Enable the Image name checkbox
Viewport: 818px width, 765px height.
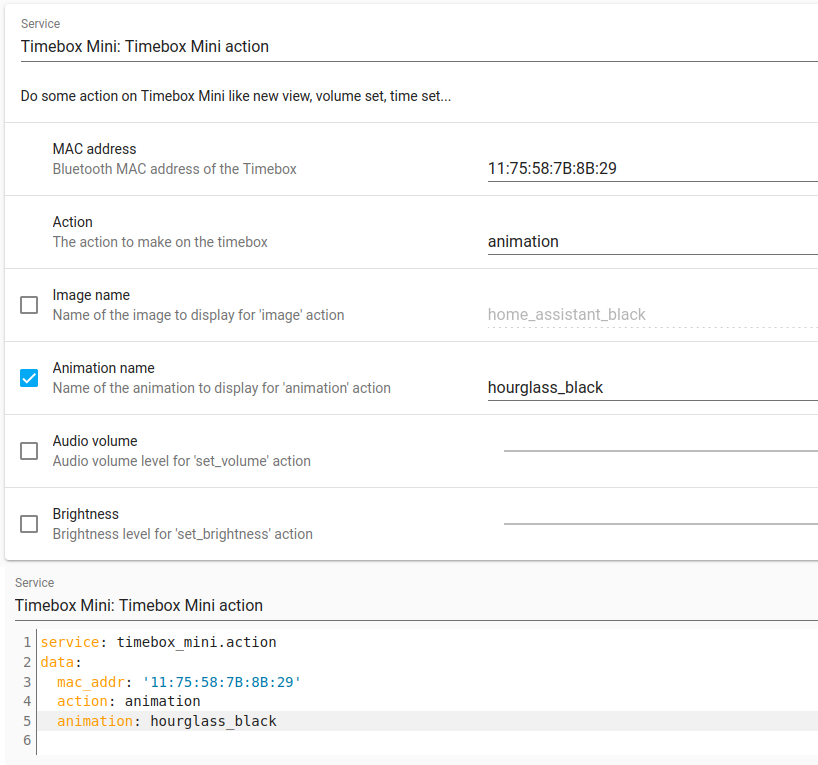point(29,305)
